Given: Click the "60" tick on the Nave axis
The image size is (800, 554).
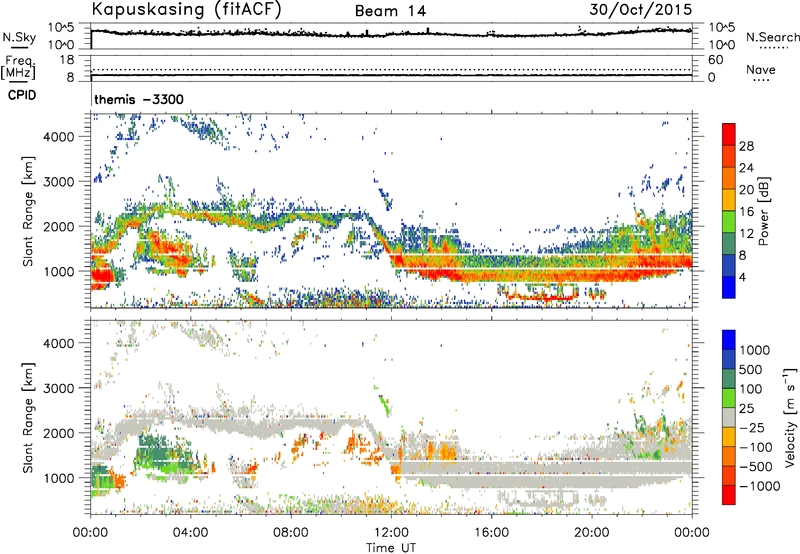Looking at the screenshot, I should 716,60.
